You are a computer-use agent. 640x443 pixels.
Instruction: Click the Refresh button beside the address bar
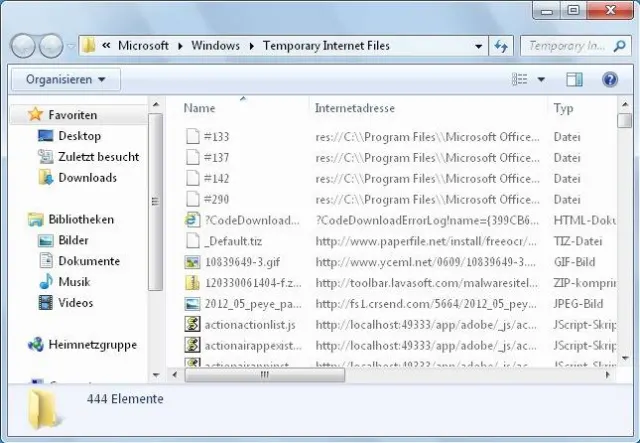[501, 46]
